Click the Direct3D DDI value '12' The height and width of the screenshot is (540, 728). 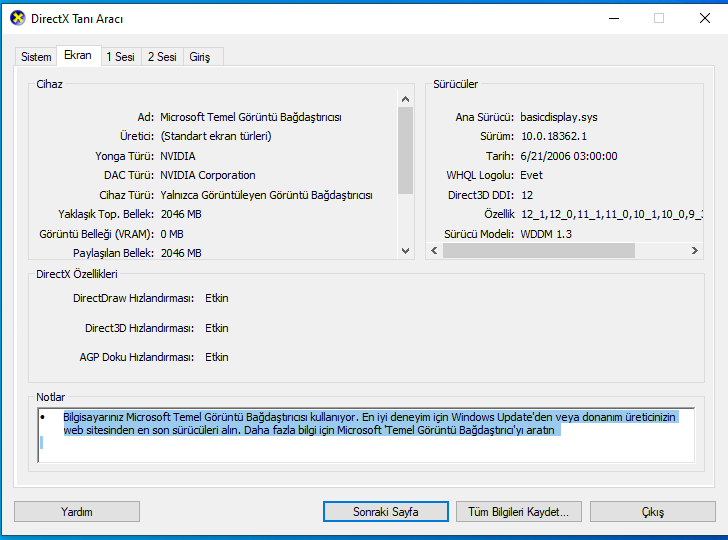click(x=527, y=195)
